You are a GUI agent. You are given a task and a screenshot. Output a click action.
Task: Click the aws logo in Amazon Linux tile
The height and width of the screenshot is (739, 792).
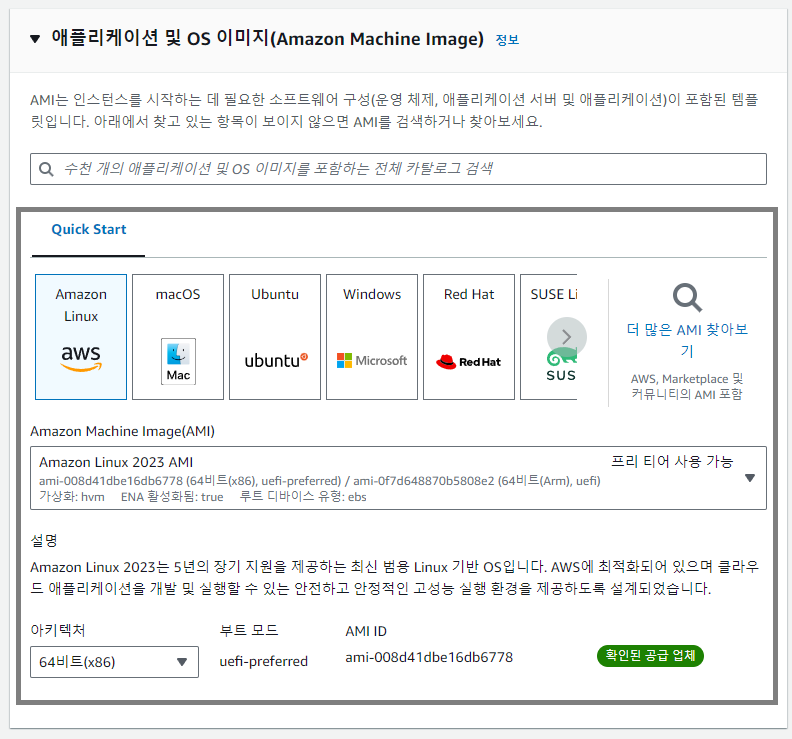pyautogui.click(x=81, y=358)
